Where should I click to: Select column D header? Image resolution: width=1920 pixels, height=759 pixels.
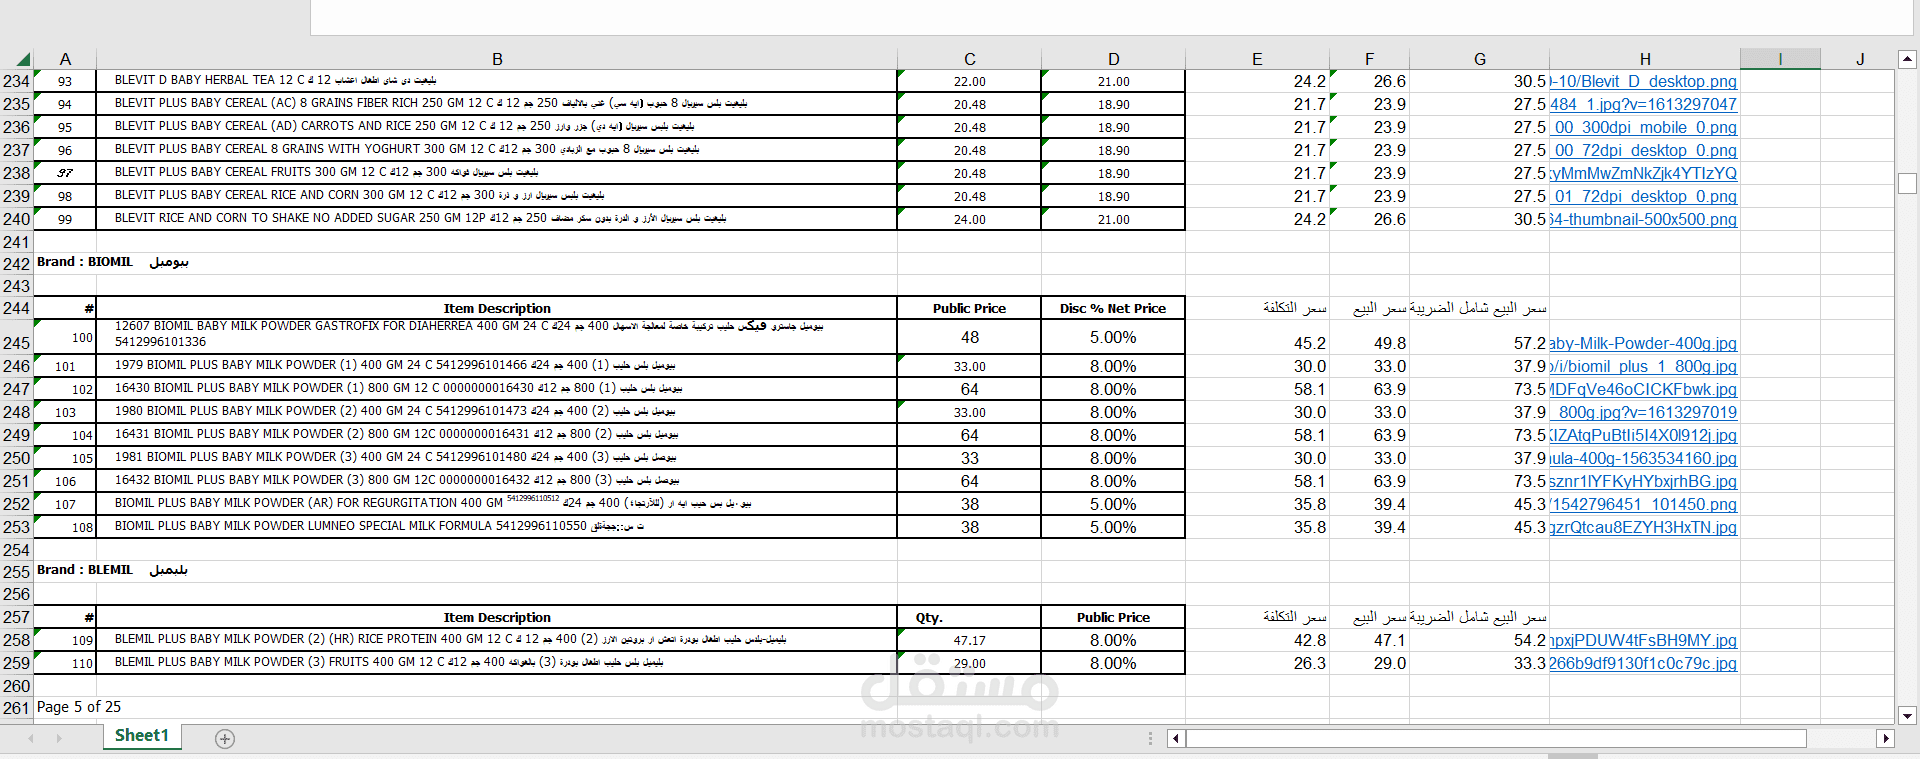[x=1113, y=59]
